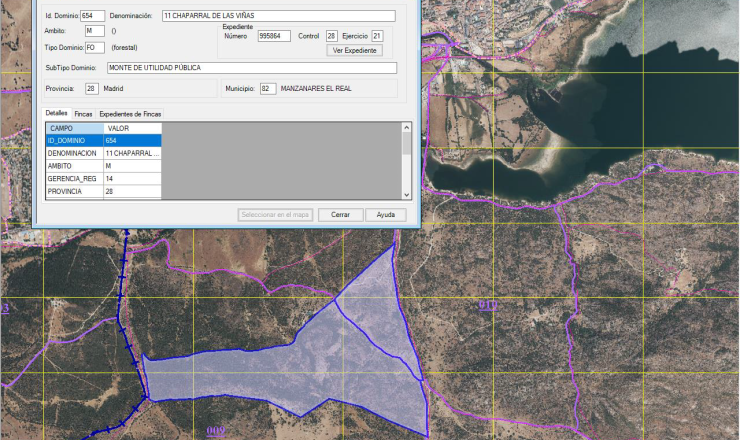Click the Ambito field with M
The width and height of the screenshot is (740, 440).
tap(94, 31)
